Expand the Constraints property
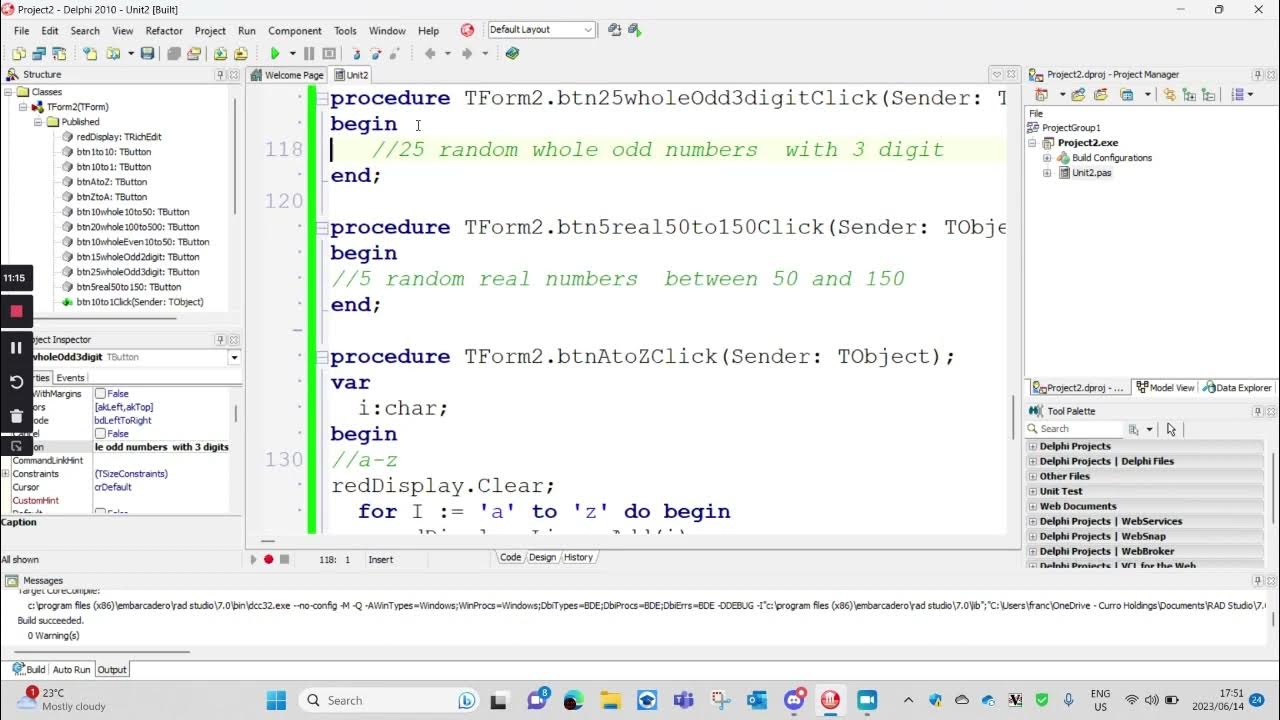This screenshot has height=720, width=1280. [x=5, y=474]
